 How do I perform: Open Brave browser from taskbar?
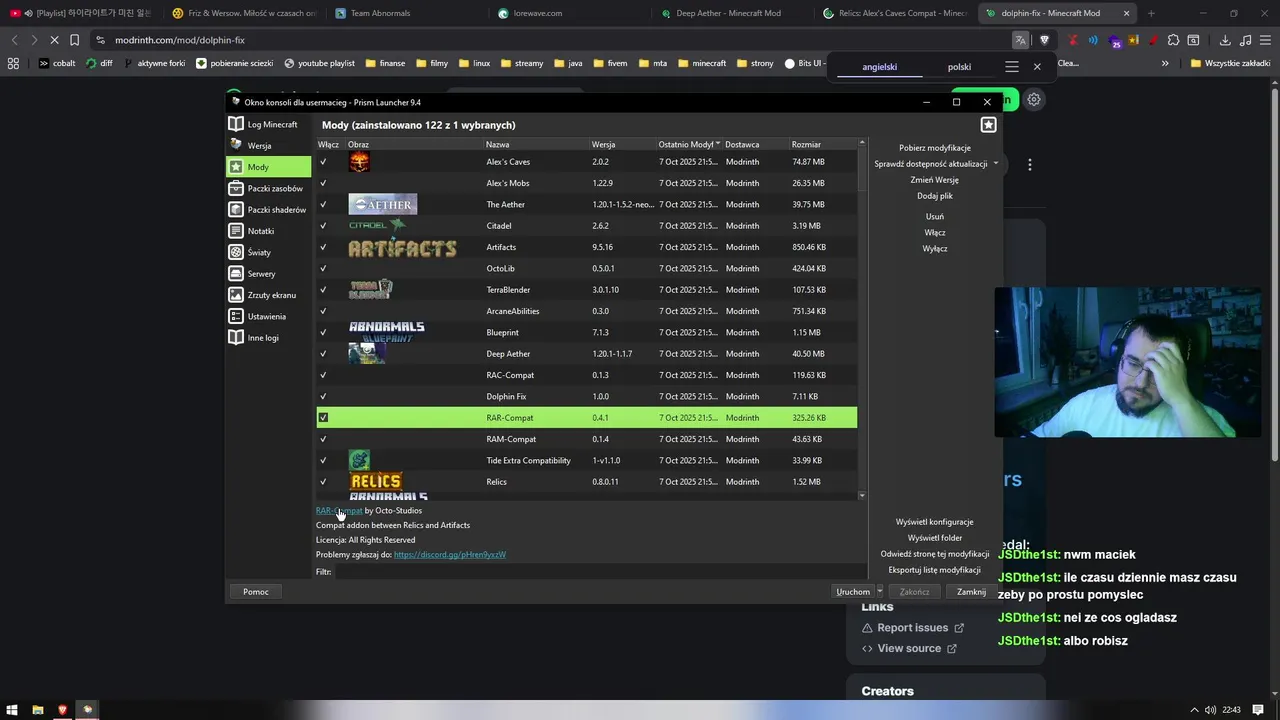(x=63, y=710)
